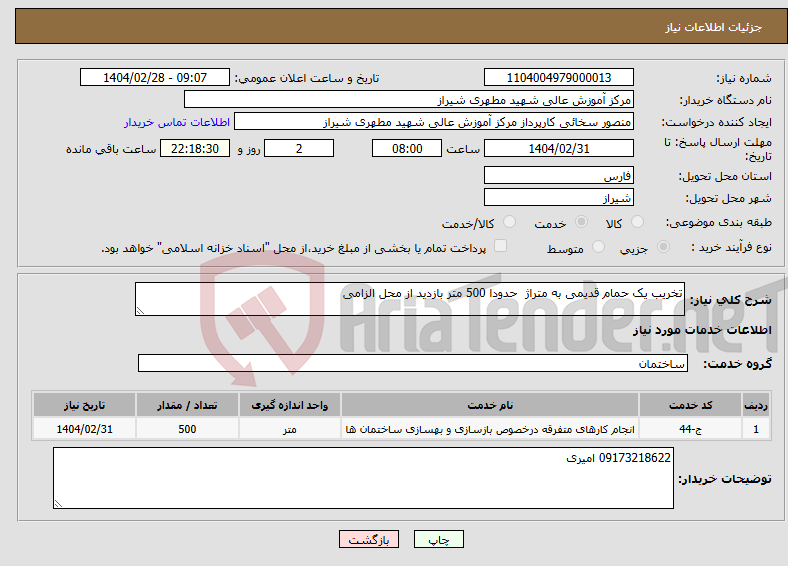Click the جزئیات اطلاعات نیاز header title

pyautogui.click(x=714, y=27)
